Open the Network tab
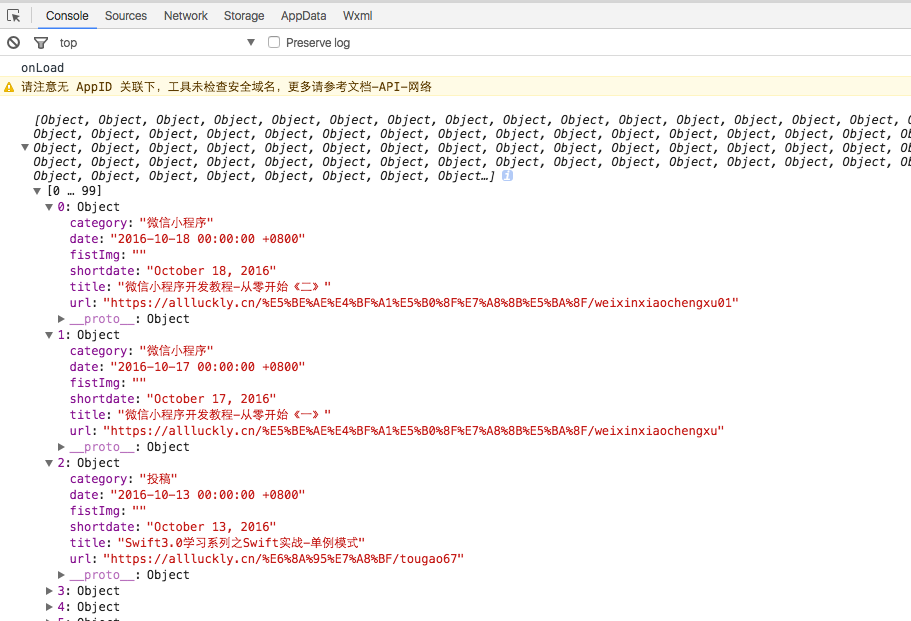 (186, 16)
